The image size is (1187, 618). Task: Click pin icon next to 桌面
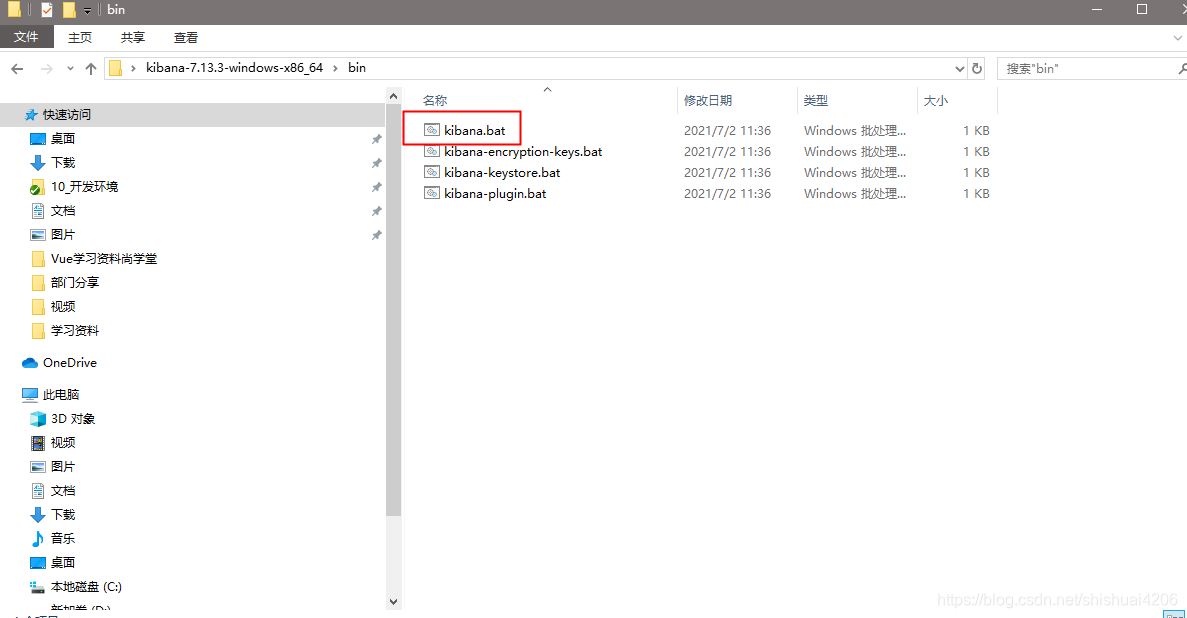click(376, 139)
